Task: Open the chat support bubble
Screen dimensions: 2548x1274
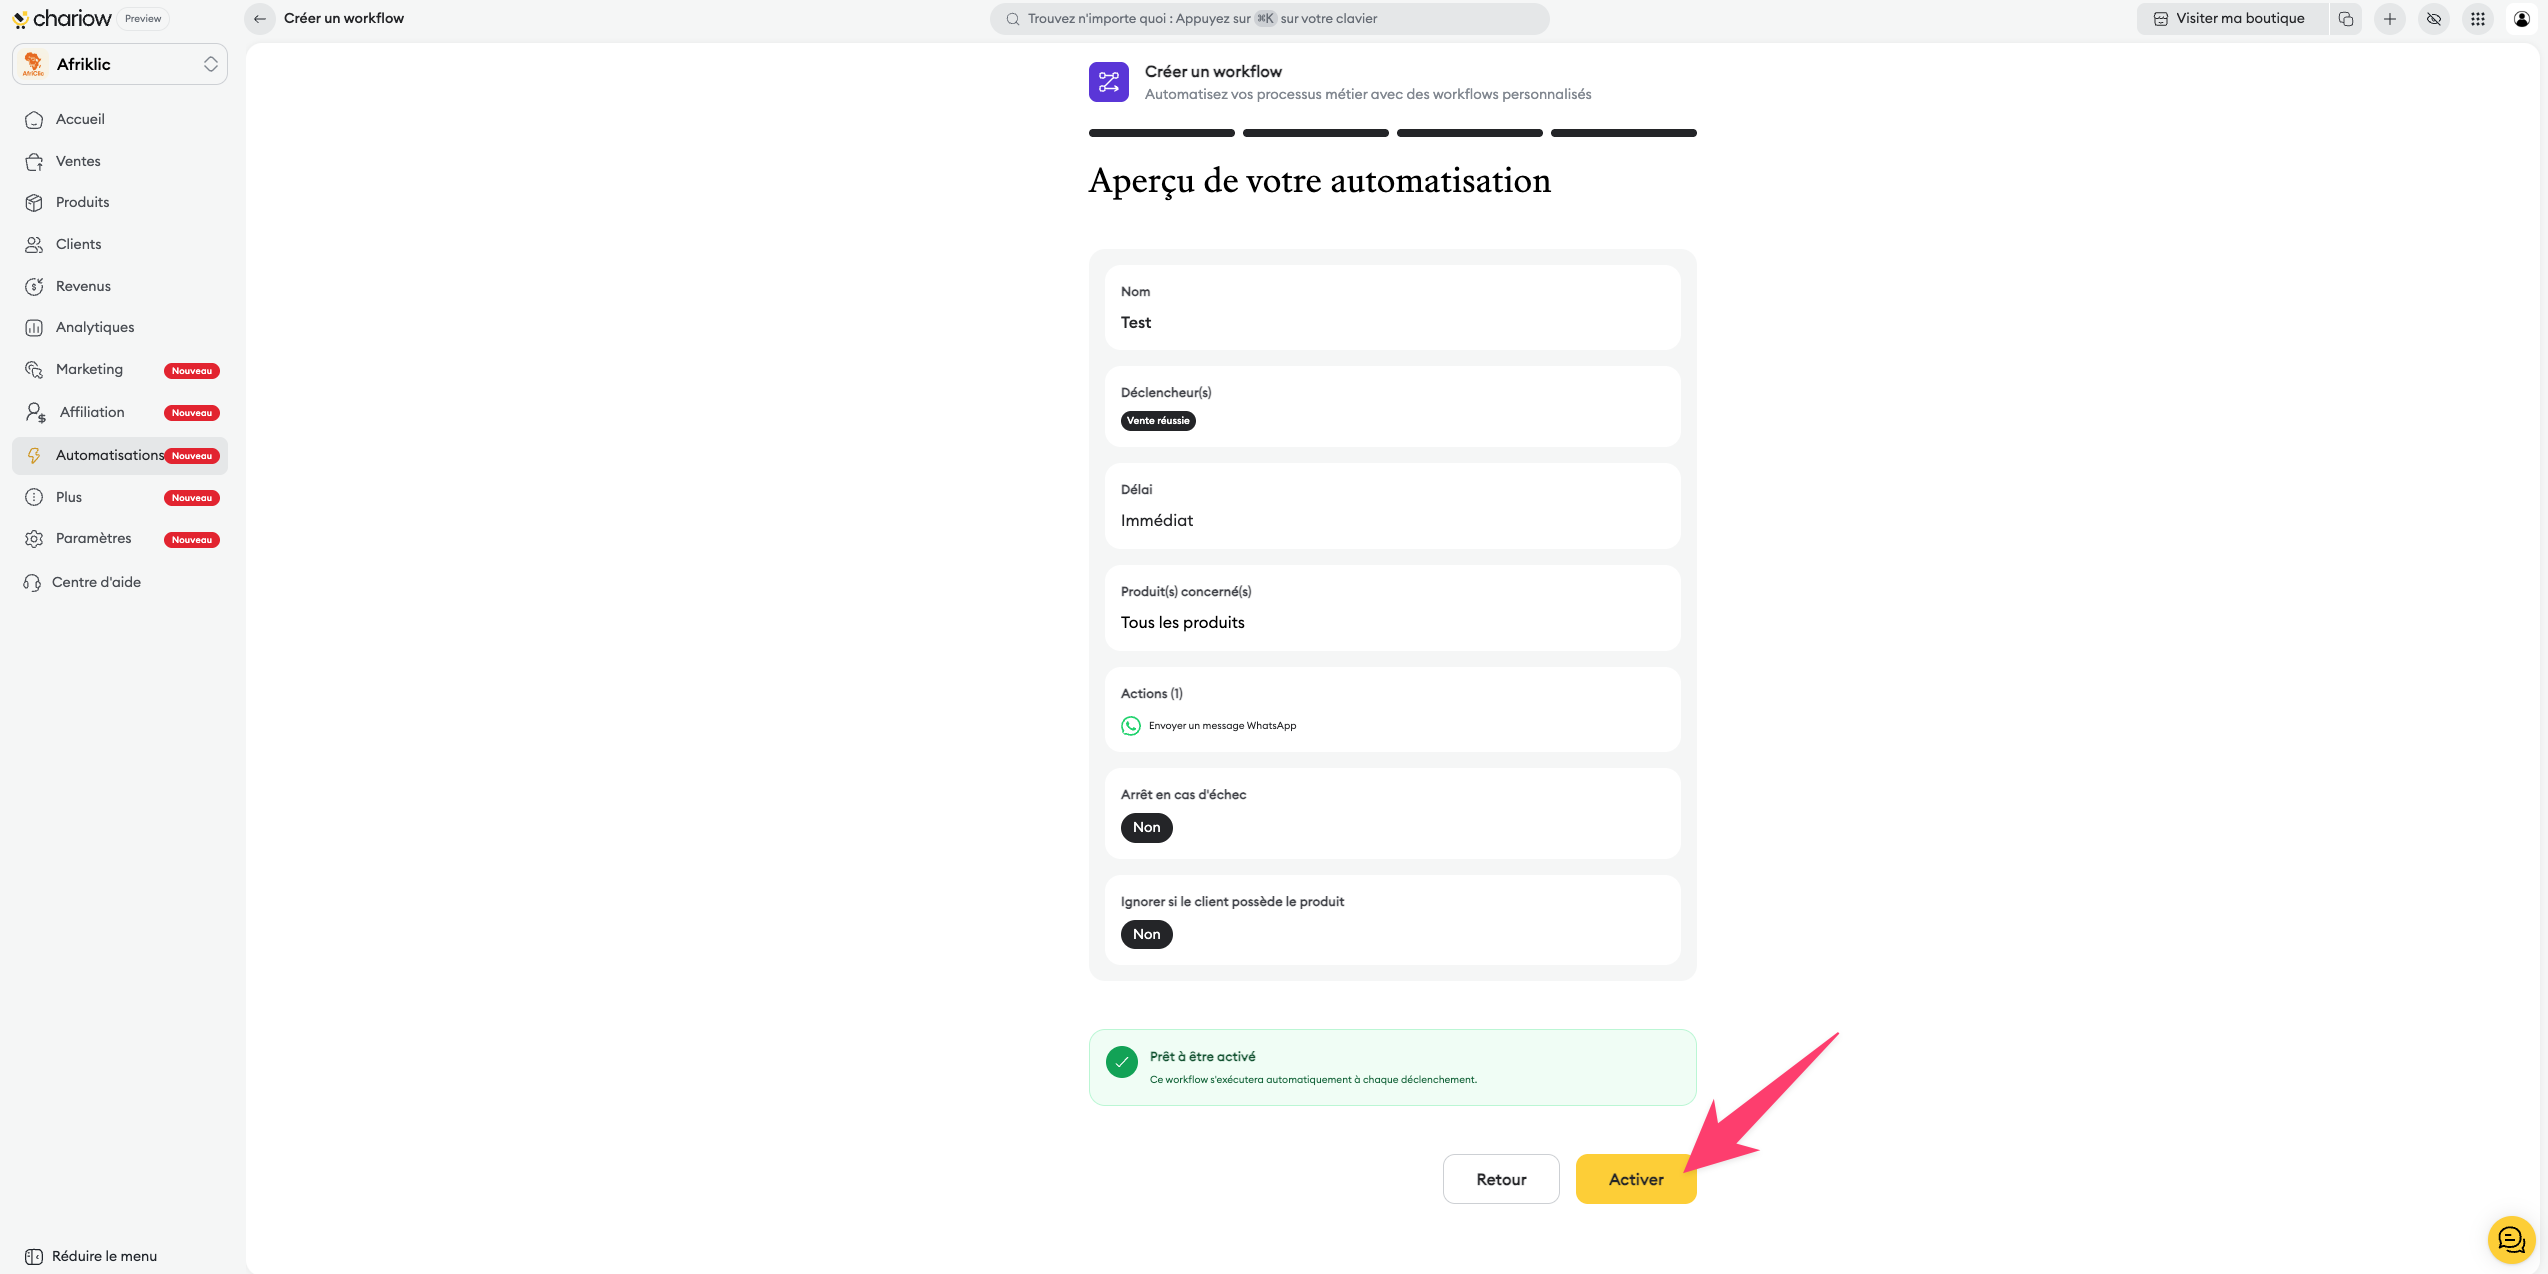Action: tap(2511, 1240)
